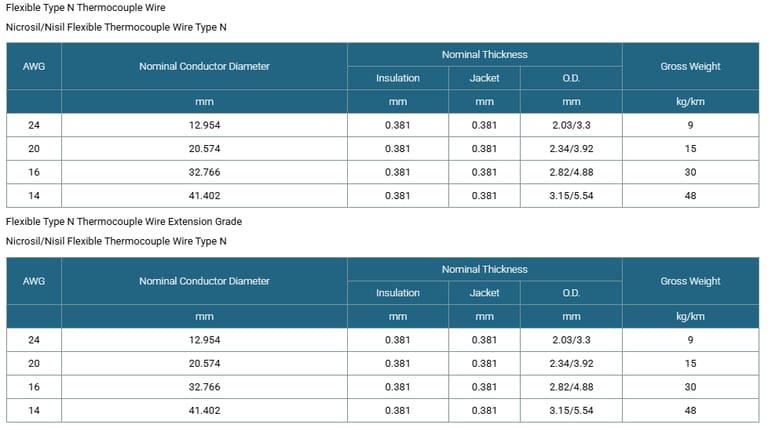Select the 2.03/3.3 O.D. cell in the first table

coord(571,125)
